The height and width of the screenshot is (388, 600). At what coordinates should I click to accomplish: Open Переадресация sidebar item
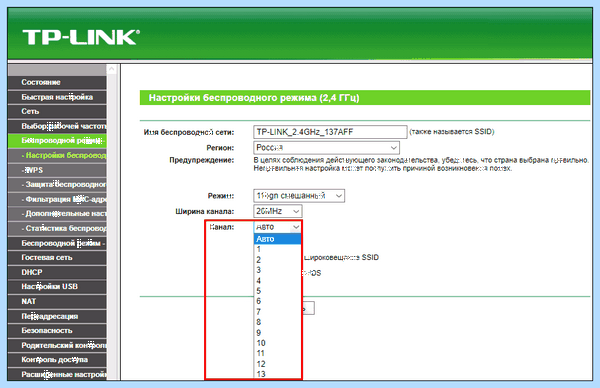point(57,316)
